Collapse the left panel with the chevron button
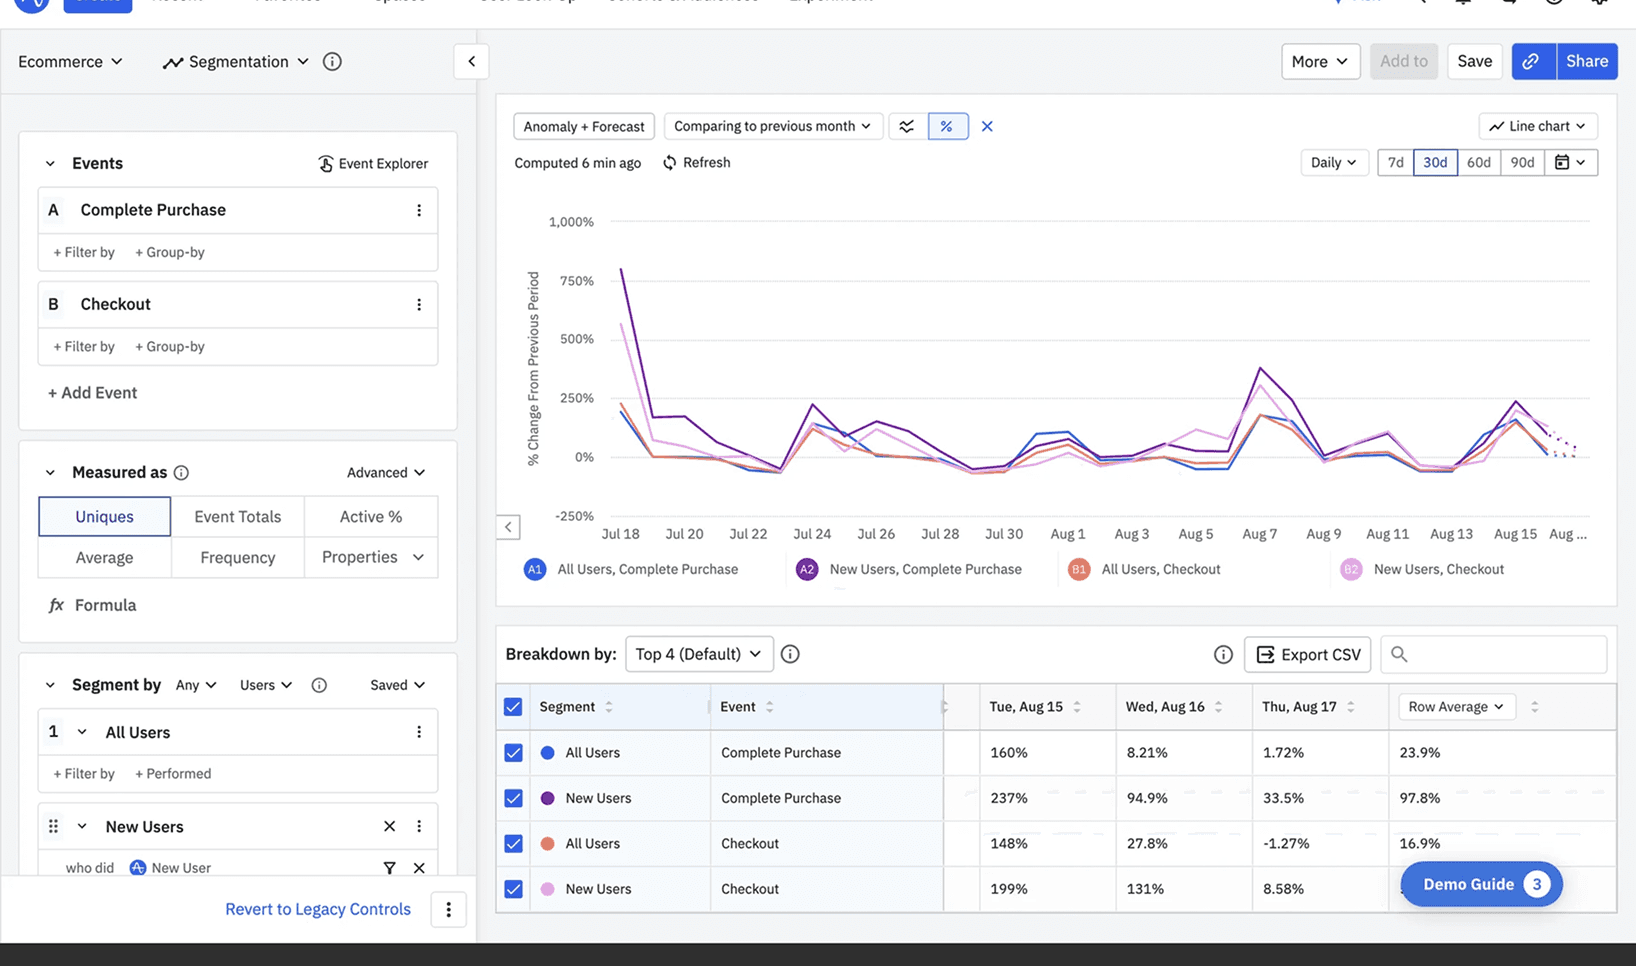Image resolution: width=1636 pixels, height=966 pixels. tap(472, 62)
